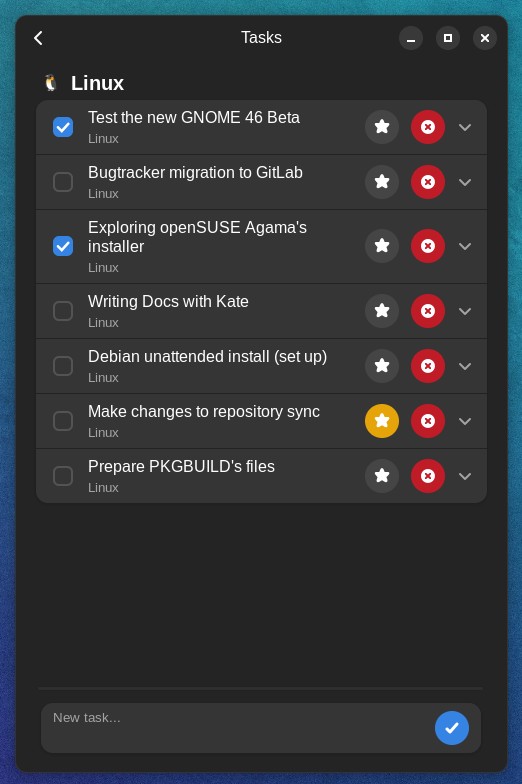Star the Exploring openSUSE Agama's installer task
Image resolution: width=522 pixels, height=784 pixels.
pyautogui.click(x=382, y=246)
